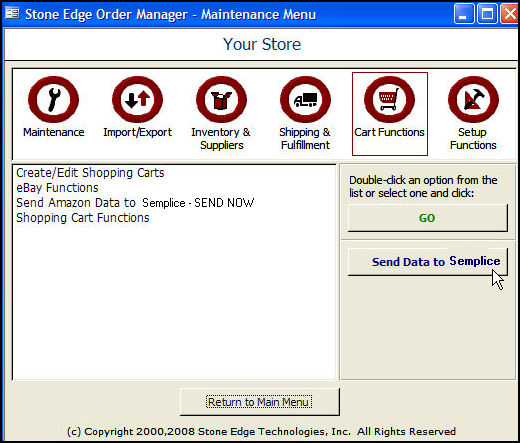Select the Import/Export arrows icon
This screenshot has height=443, width=520.
pyautogui.click(x=137, y=99)
